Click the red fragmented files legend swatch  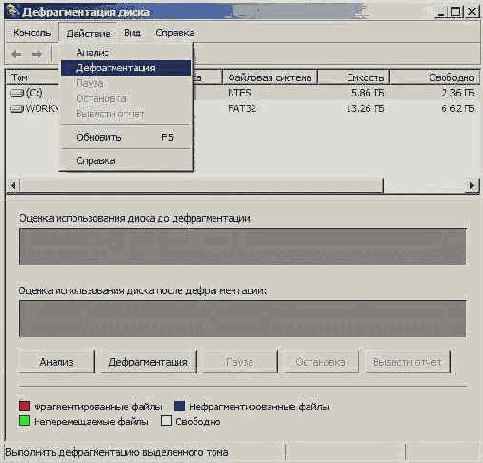[x=25, y=406]
